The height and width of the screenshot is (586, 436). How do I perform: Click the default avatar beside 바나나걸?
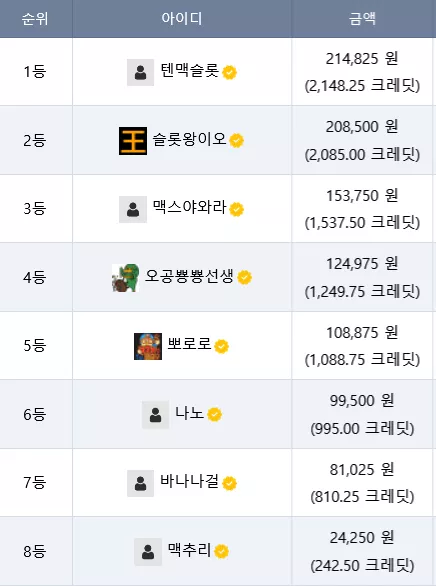click(140, 483)
